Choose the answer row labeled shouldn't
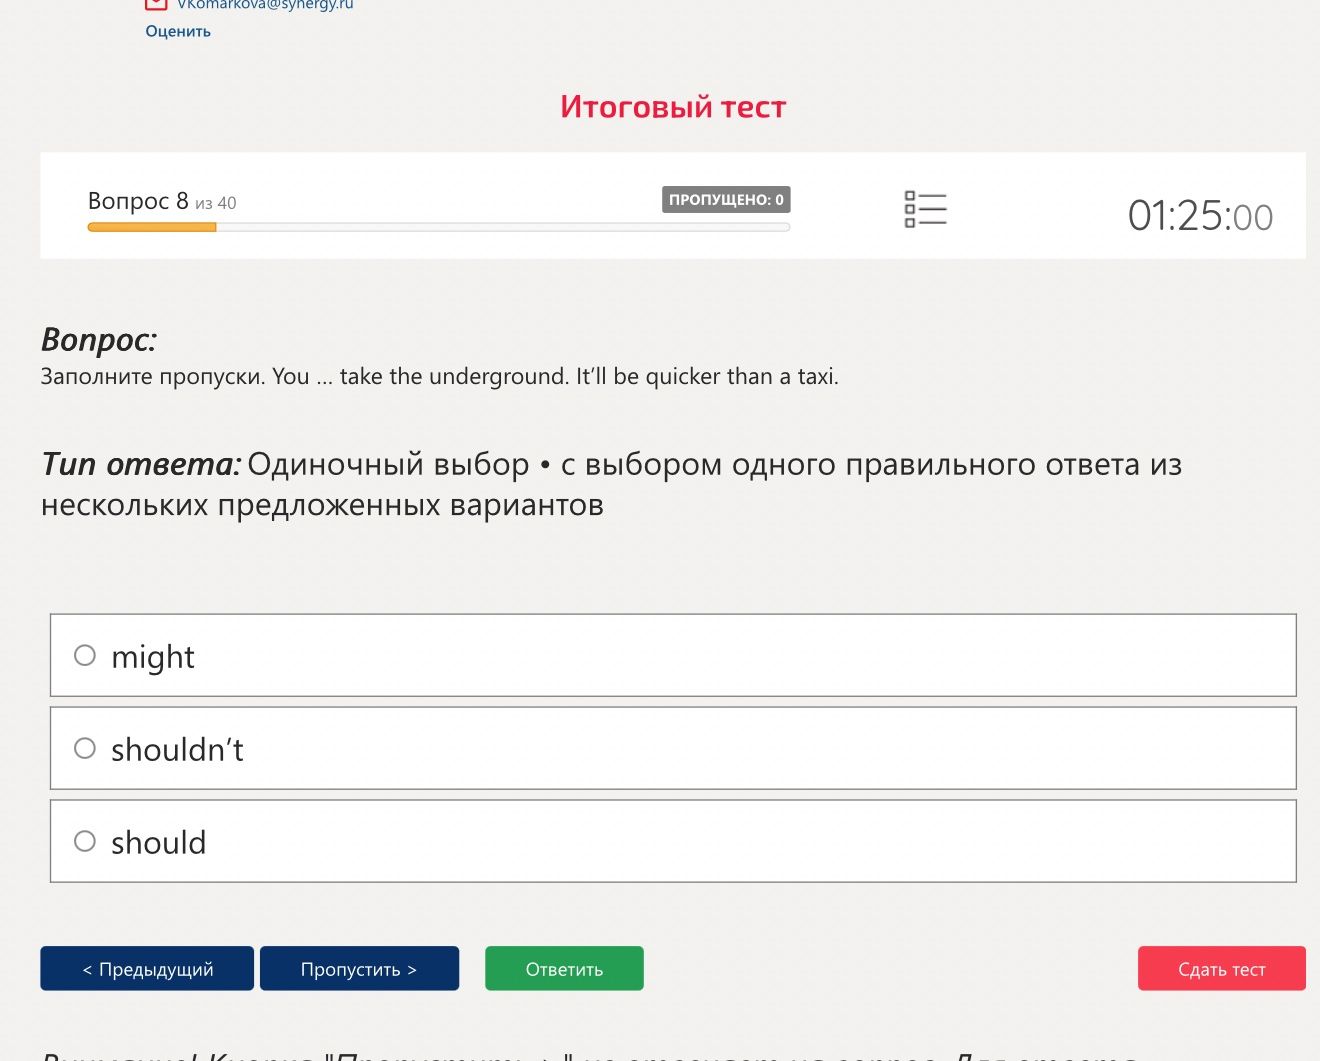 pos(673,748)
